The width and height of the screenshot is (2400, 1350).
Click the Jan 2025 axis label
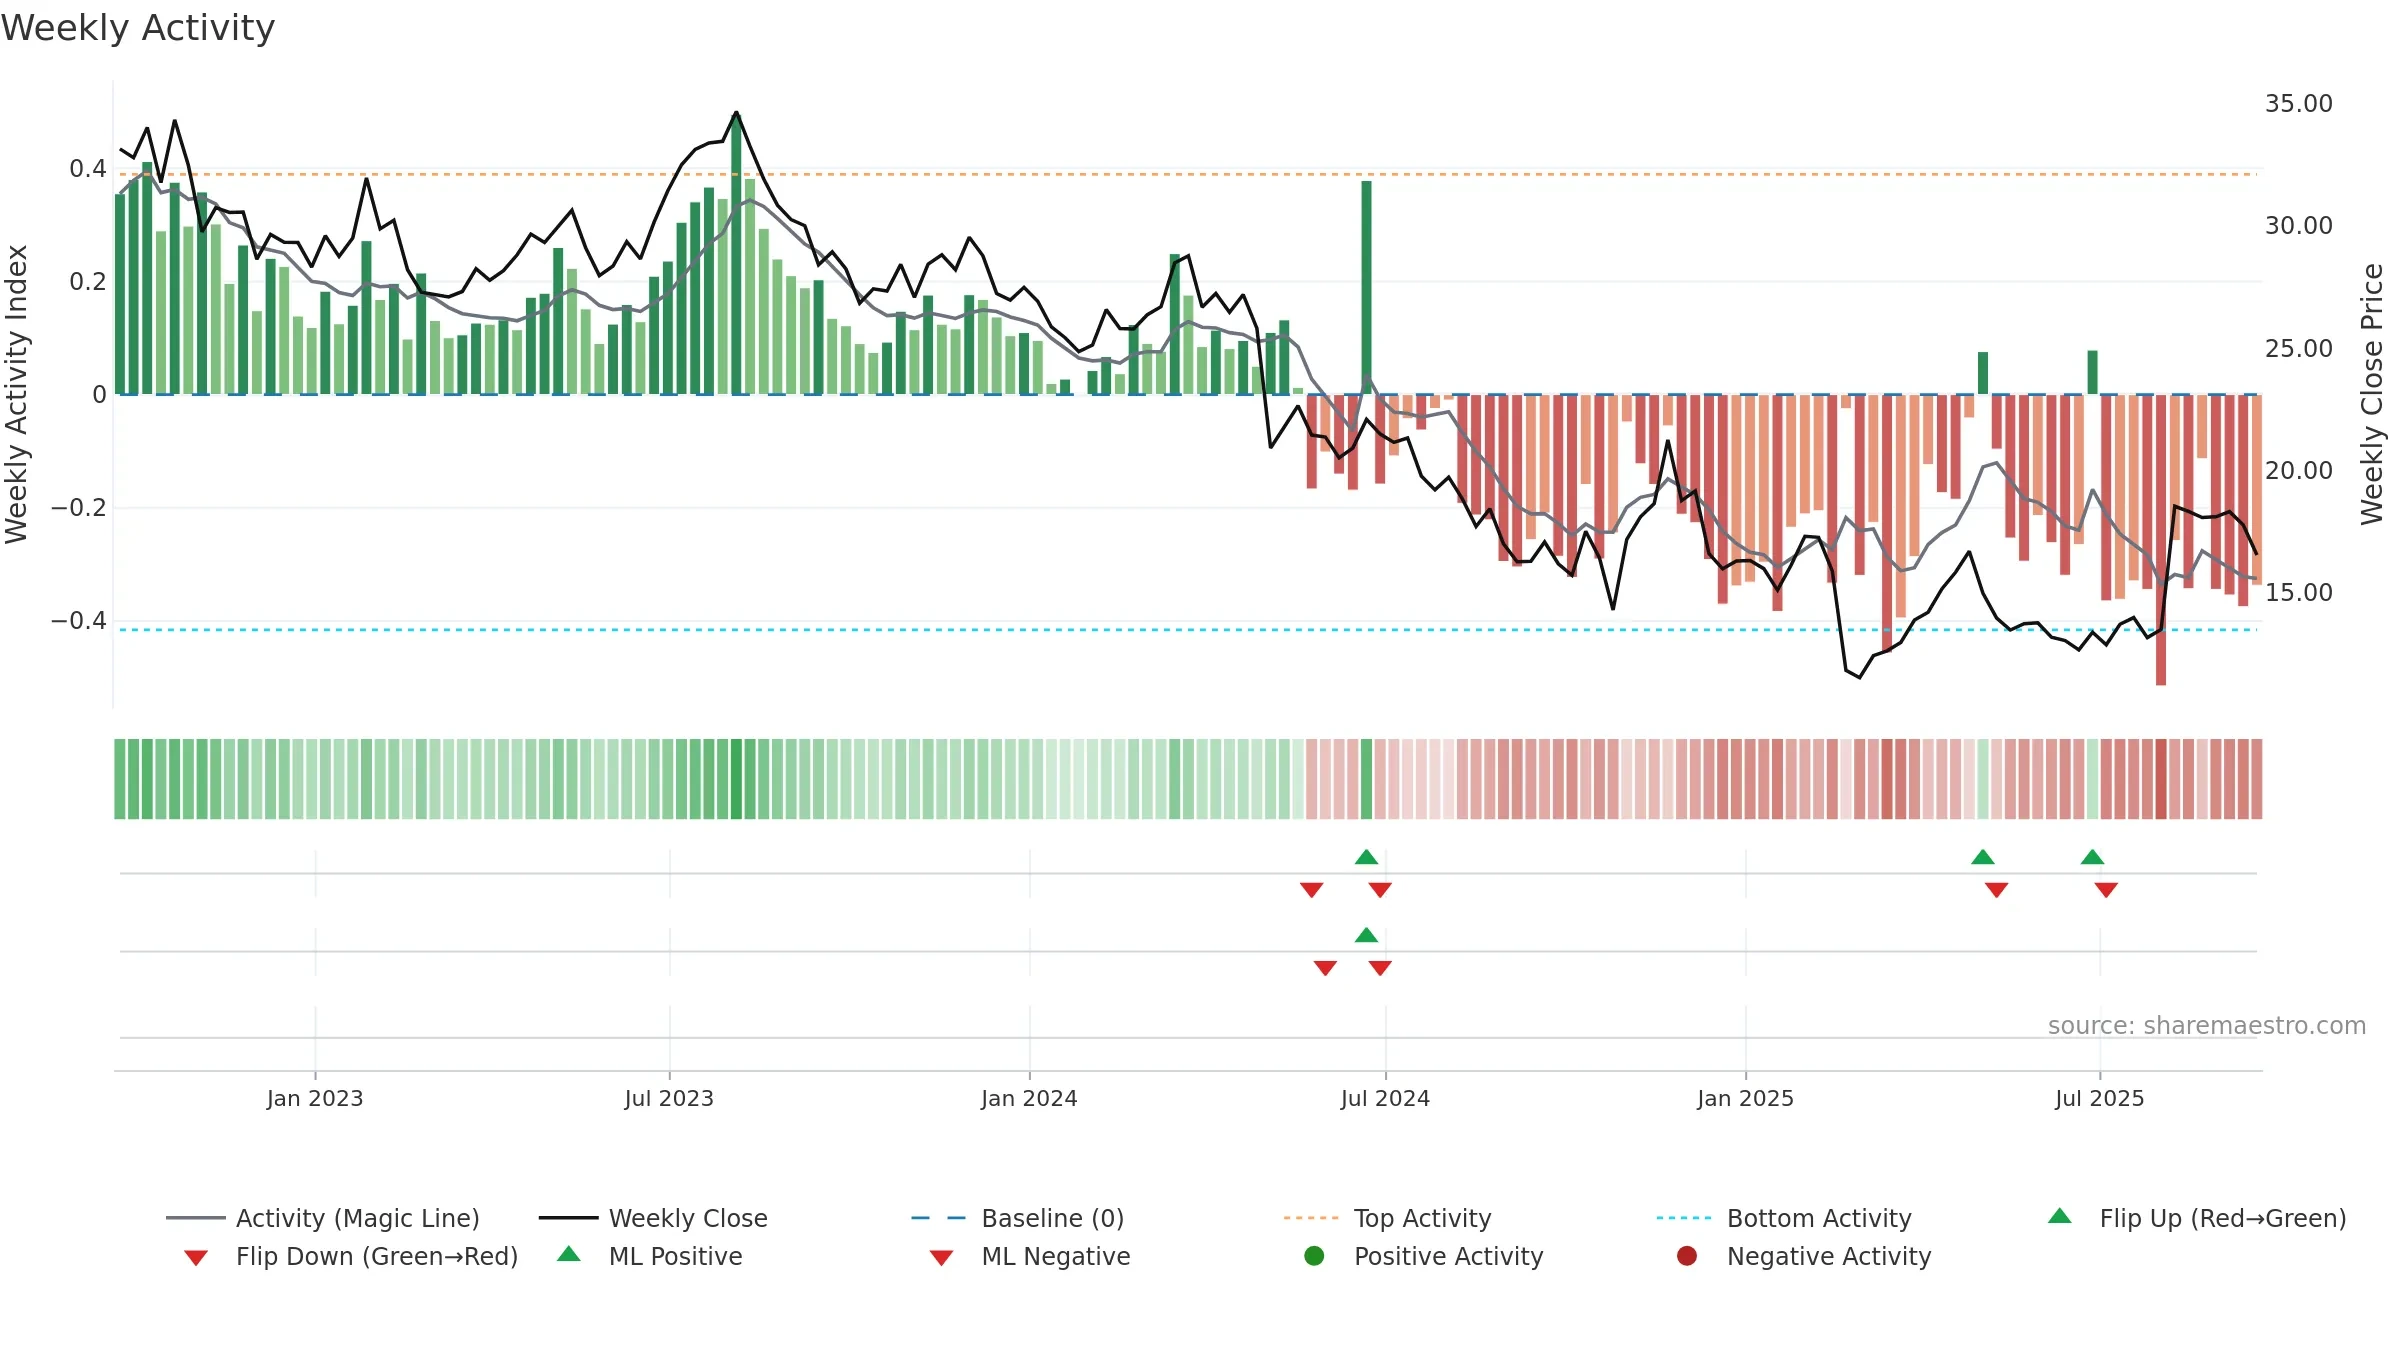click(x=1745, y=1098)
